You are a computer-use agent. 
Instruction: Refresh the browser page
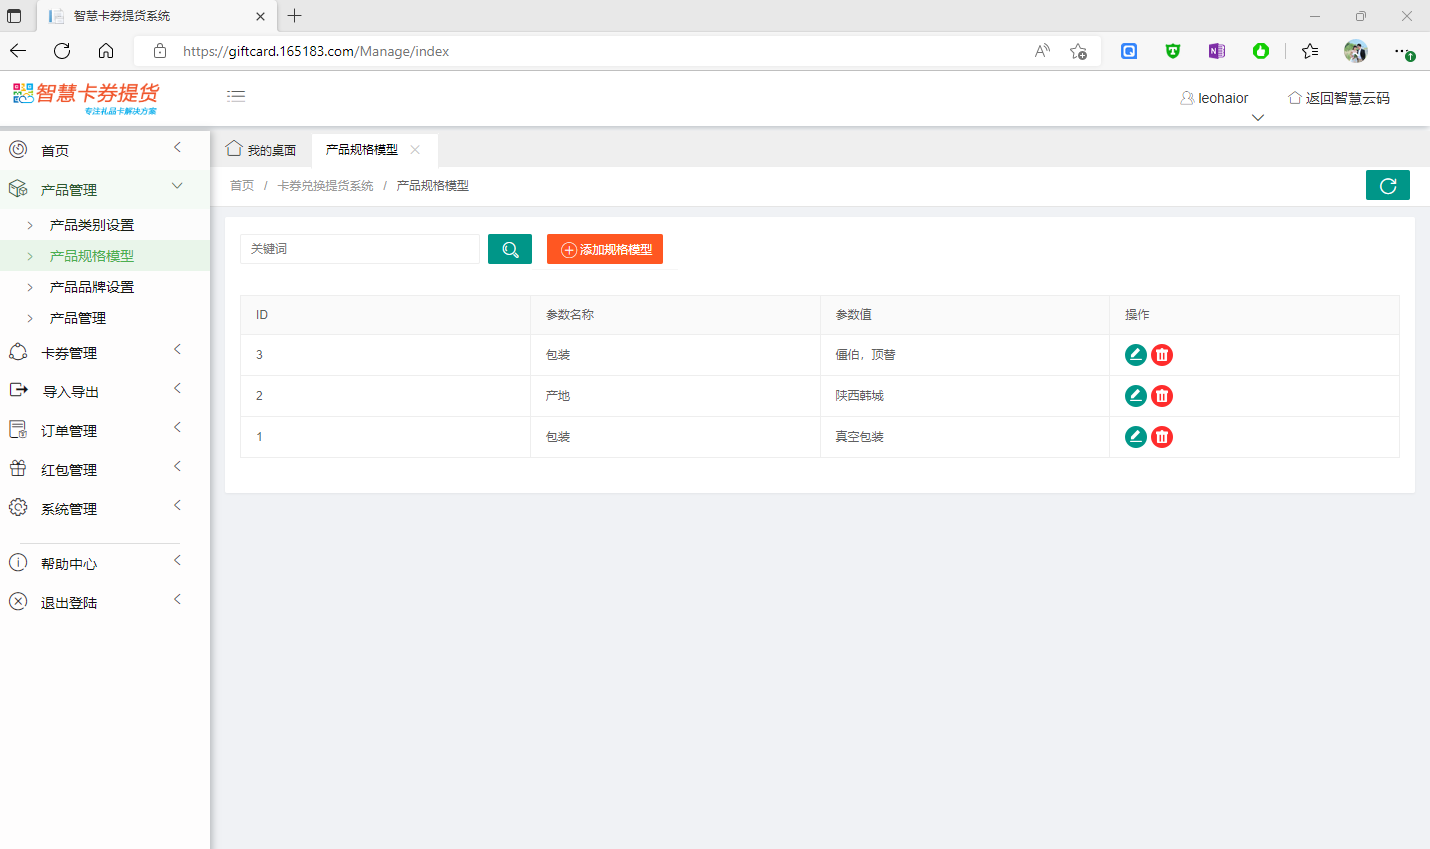(x=62, y=51)
